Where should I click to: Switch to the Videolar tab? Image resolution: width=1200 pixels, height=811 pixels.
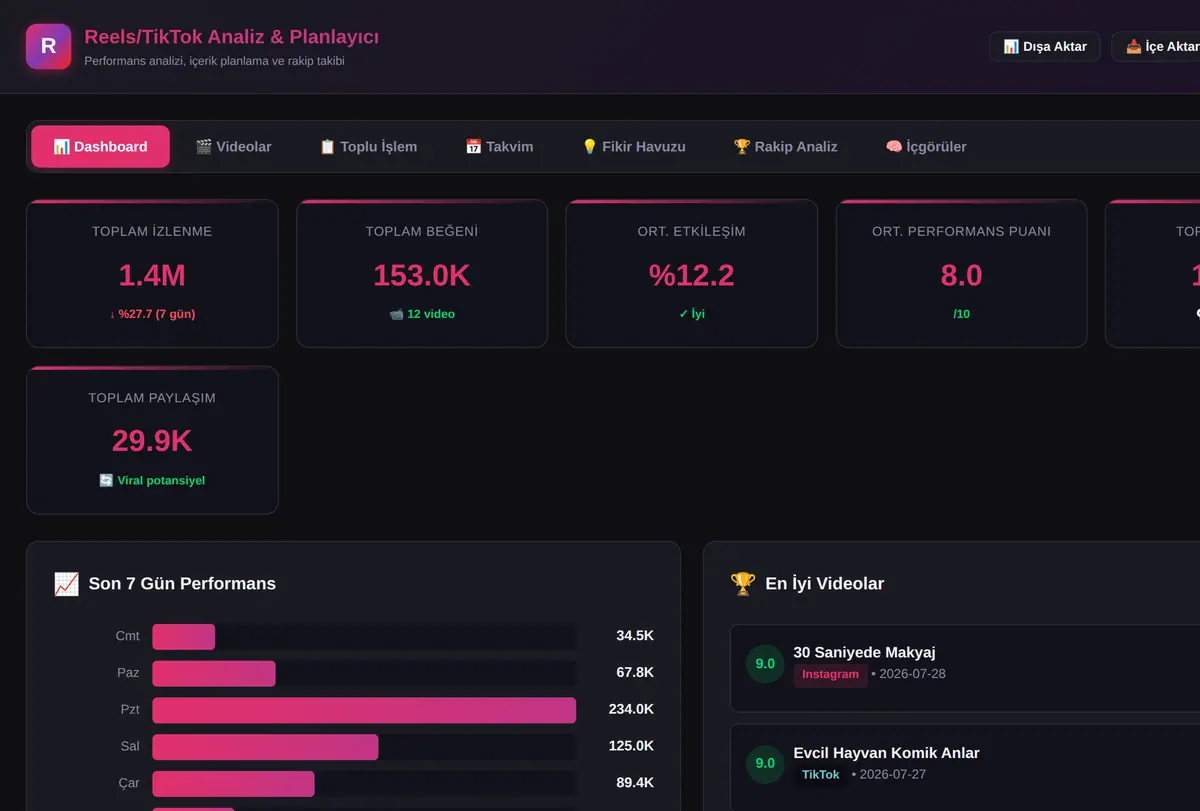234,147
